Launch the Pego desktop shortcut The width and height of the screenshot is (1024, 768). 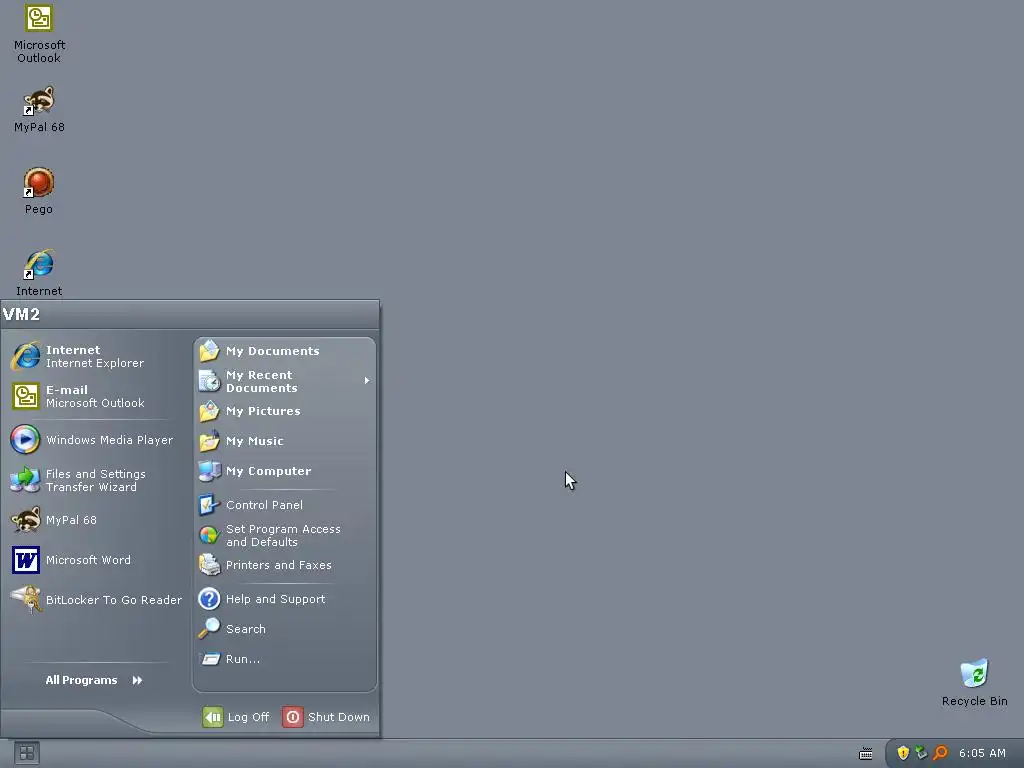(39, 191)
